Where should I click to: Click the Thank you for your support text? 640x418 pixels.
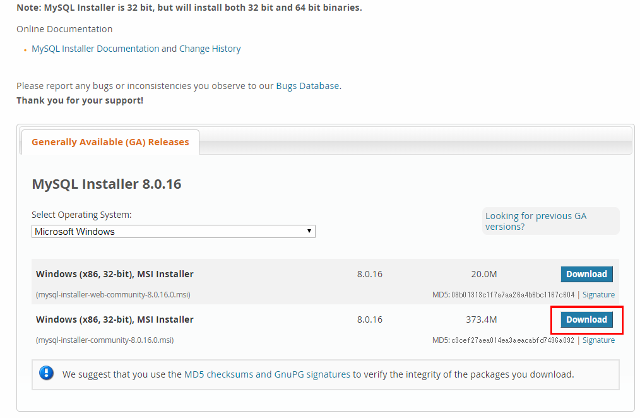(79, 100)
